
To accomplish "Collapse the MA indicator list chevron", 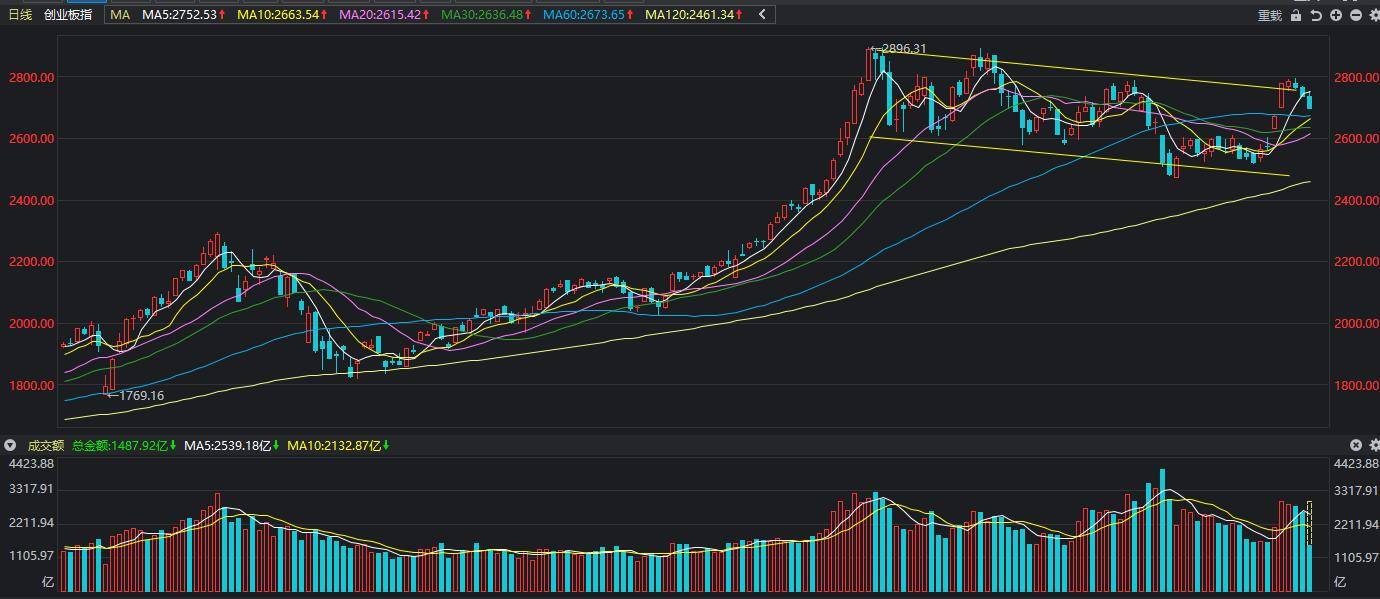I will (762, 15).
